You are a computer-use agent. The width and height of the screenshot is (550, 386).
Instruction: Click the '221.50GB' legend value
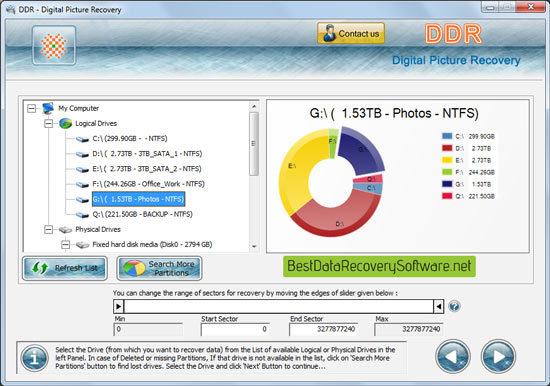point(481,196)
